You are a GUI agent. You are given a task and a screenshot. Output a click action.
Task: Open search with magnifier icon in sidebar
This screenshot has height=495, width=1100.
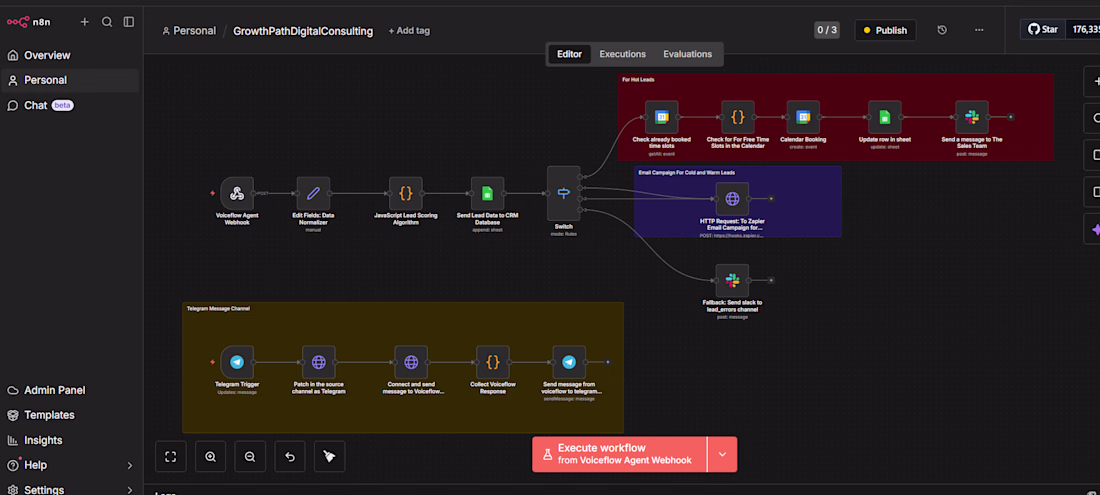107,22
